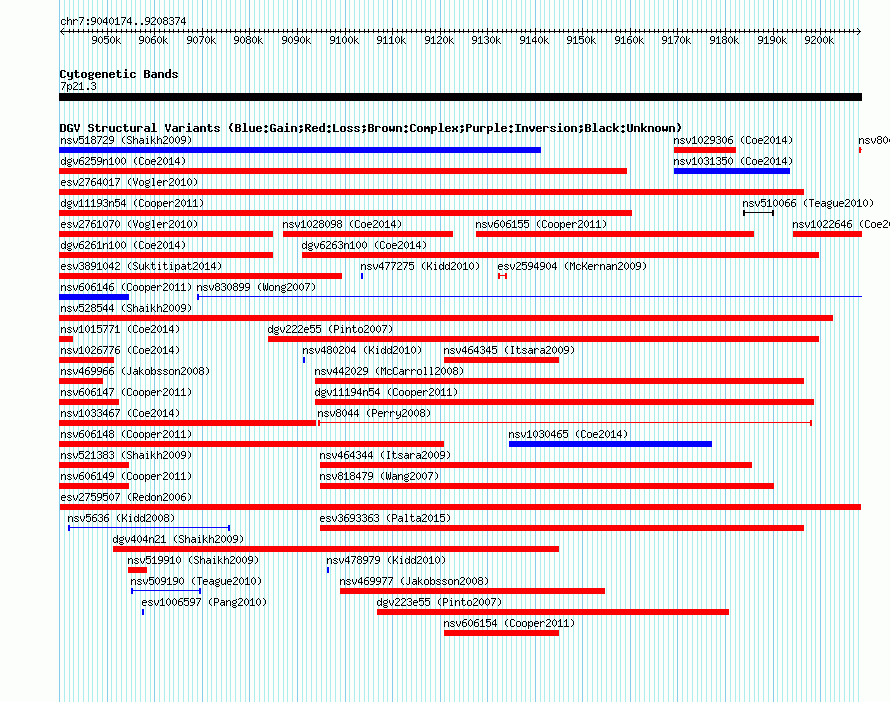Select nsv469966 (Jakobsson2008) label
The width and height of the screenshot is (890, 702).
point(135,371)
